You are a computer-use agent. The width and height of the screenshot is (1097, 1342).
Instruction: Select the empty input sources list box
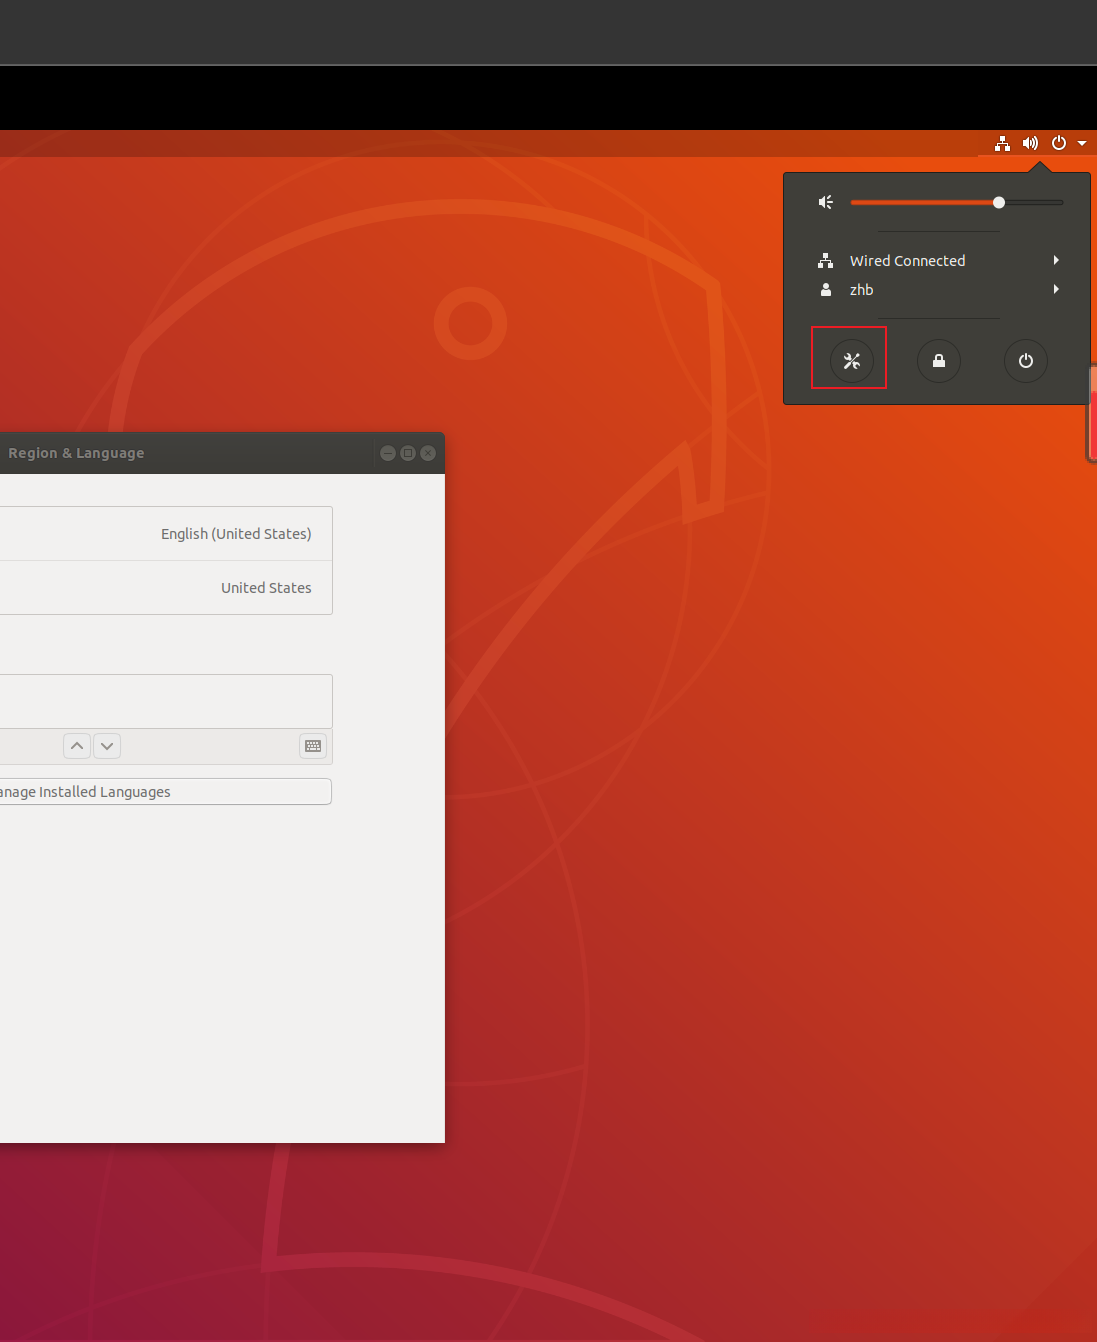(166, 701)
